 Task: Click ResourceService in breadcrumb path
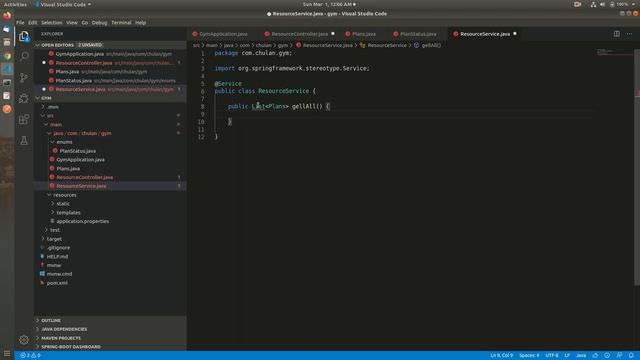point(387,45)
